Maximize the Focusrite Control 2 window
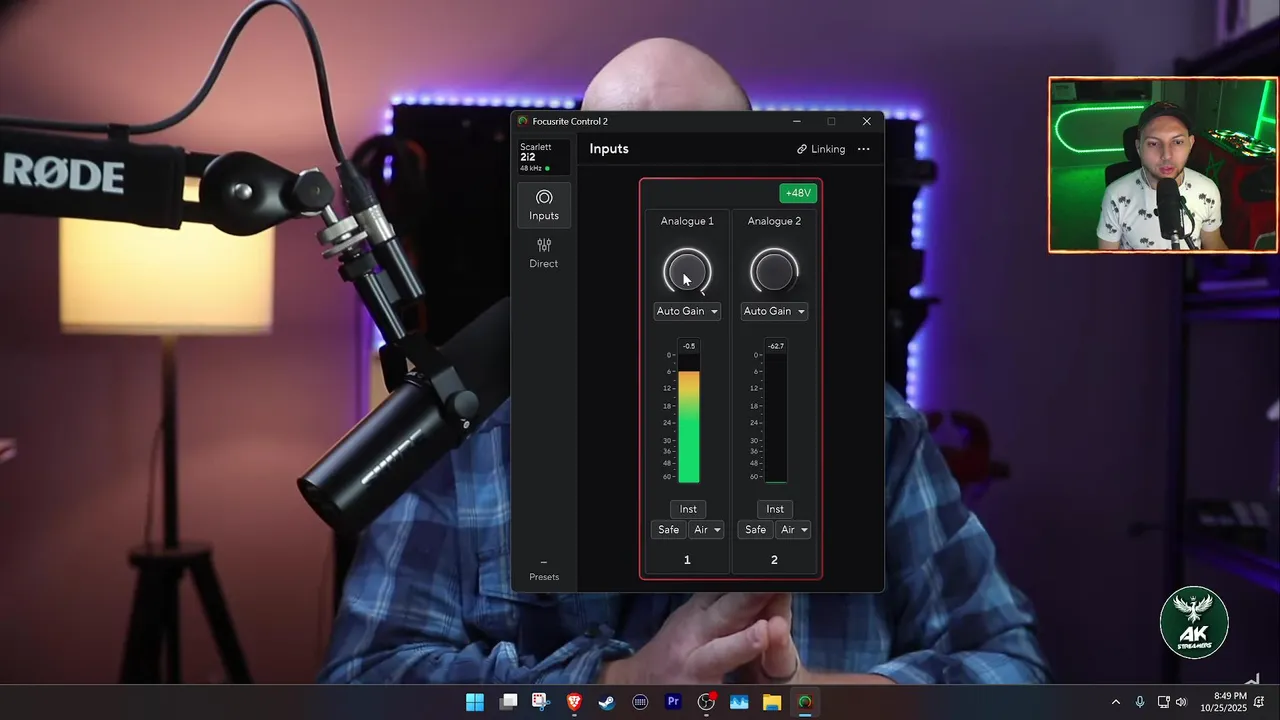The image size is (1280, 720). (831, 121)
